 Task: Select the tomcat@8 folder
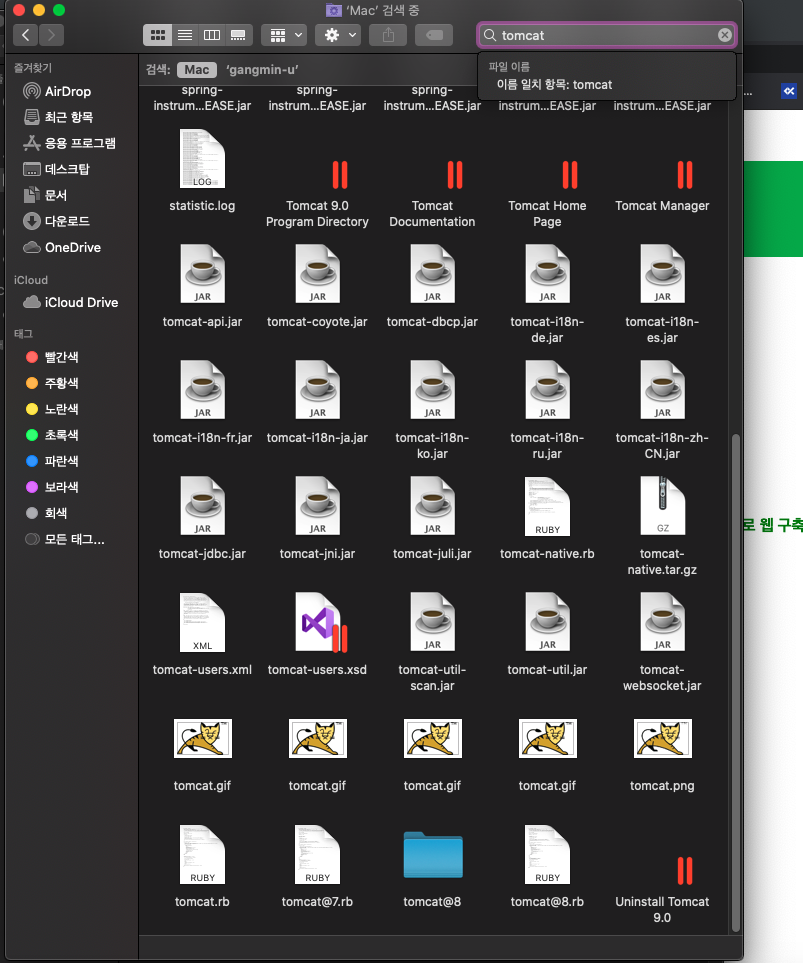tap(433, 855)
